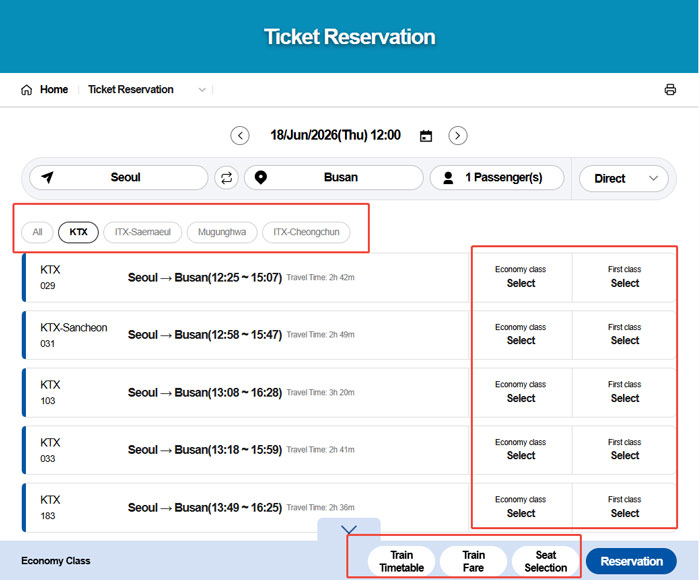Select Economy class for KTX-Sancheon 031

[x=521, y=334]
